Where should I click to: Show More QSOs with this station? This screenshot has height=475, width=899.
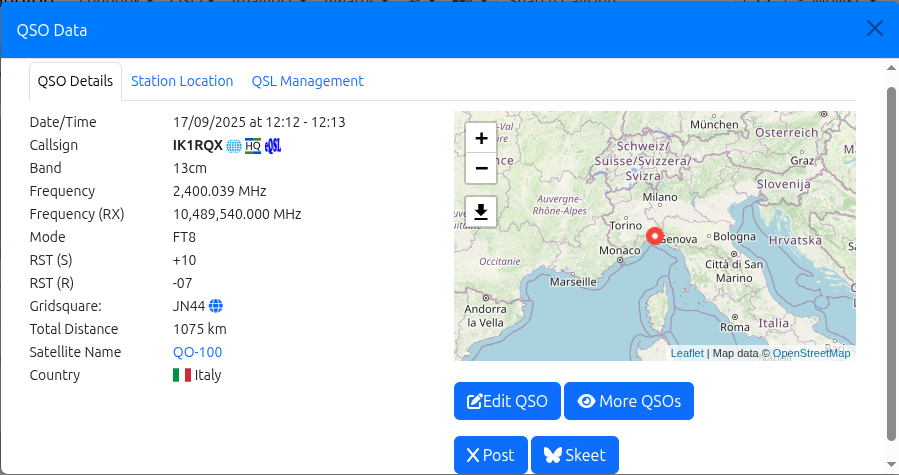click(629, 401)
